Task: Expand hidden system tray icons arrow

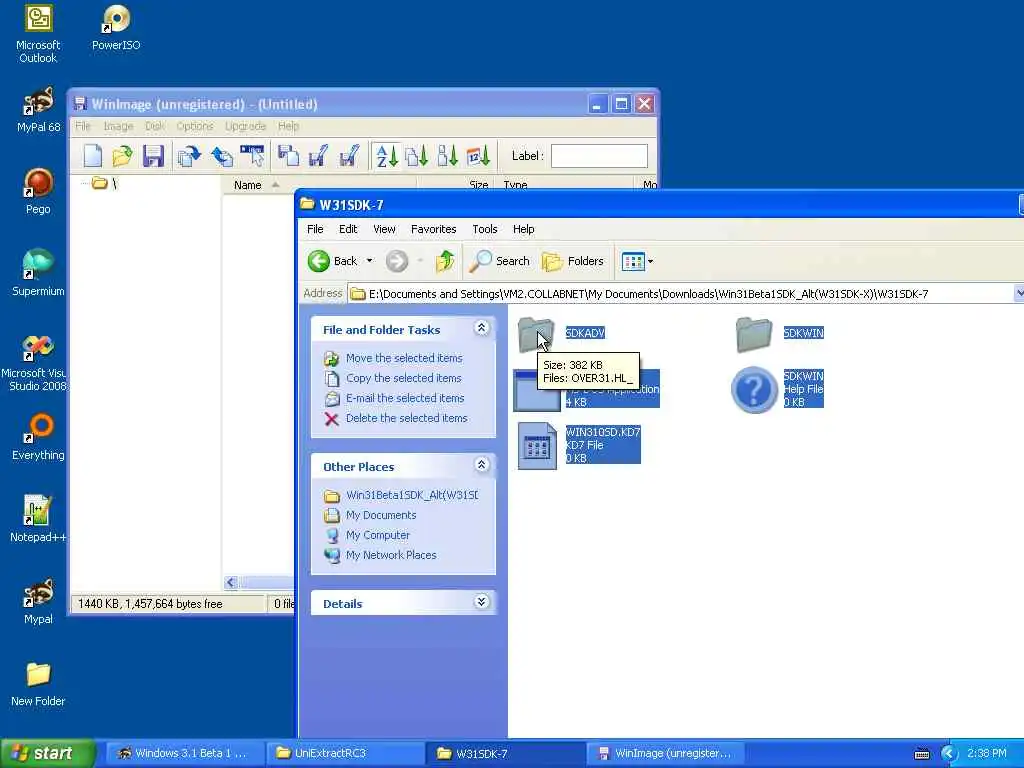Action: click(948, 754)
